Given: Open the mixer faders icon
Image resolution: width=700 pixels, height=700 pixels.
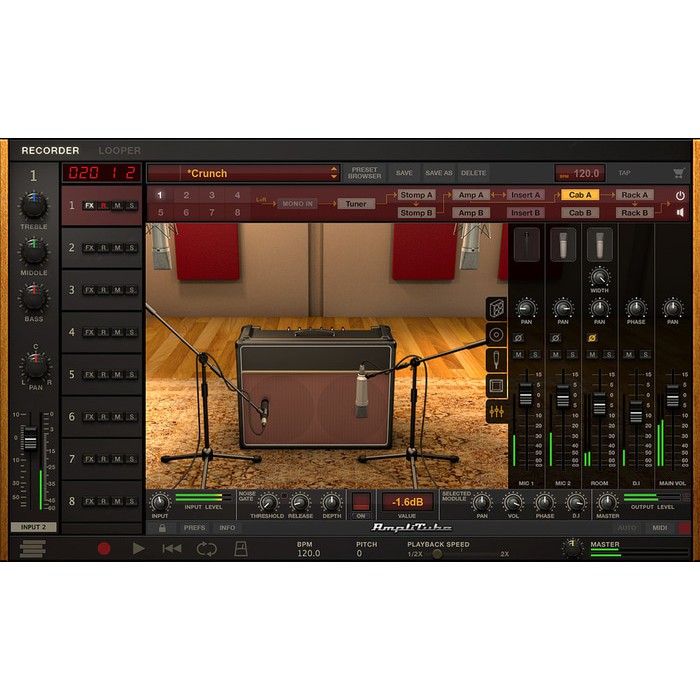Looking at the screenshot, I should tap(496, 411).
